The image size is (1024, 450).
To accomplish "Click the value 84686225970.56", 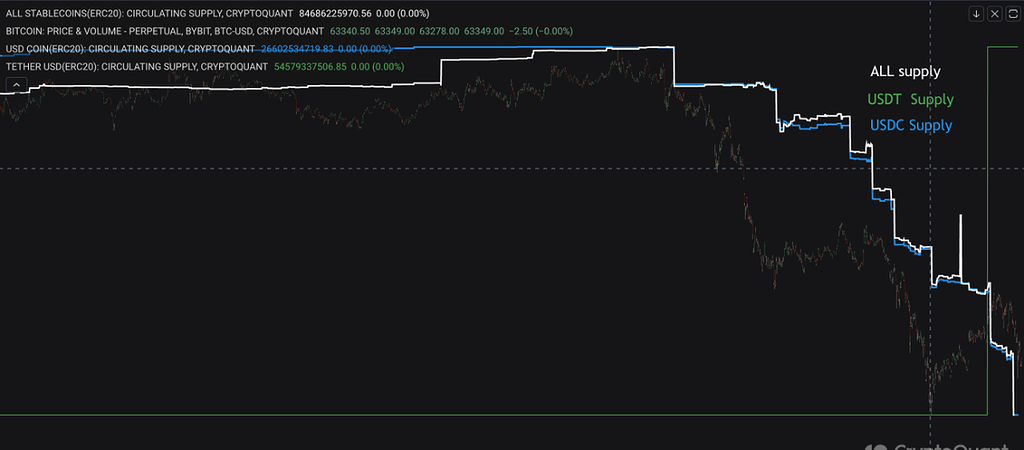I will 334,13.
